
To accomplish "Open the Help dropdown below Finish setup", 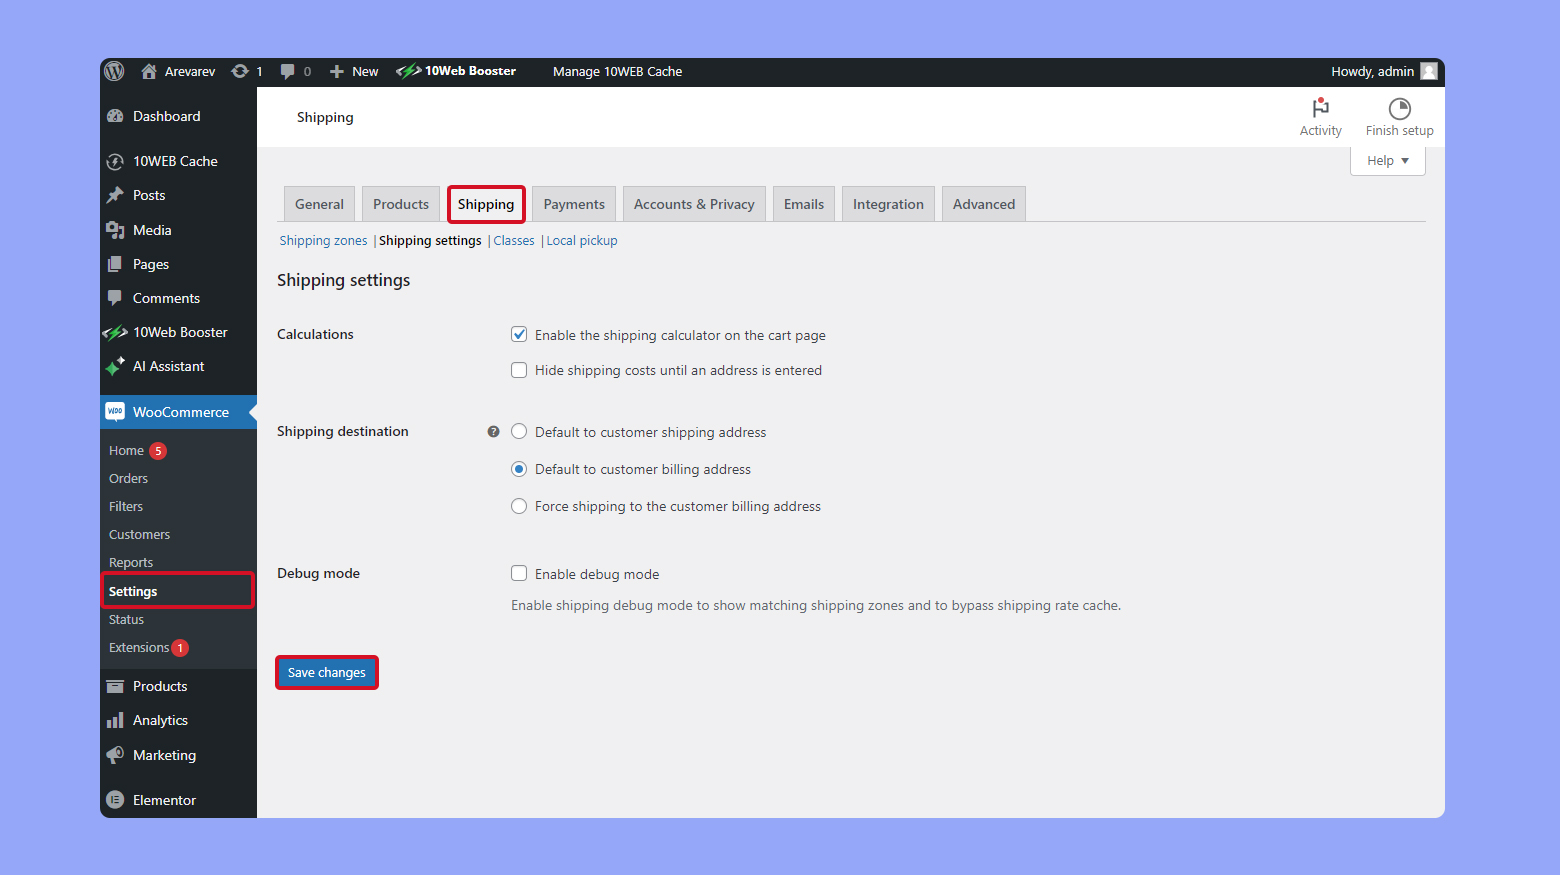I will click(x=1387, y=160).
